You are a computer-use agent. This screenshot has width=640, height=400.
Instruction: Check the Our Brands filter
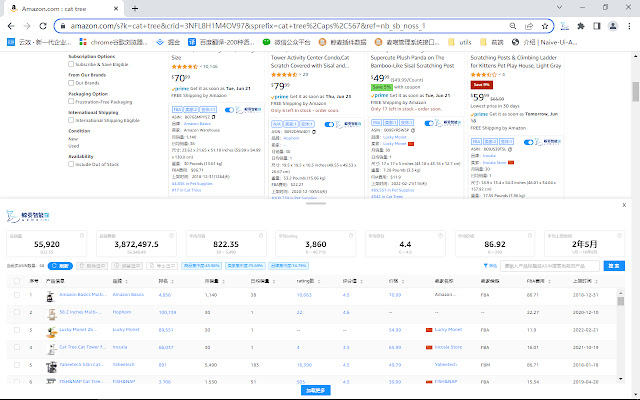(x=71, y=83)
